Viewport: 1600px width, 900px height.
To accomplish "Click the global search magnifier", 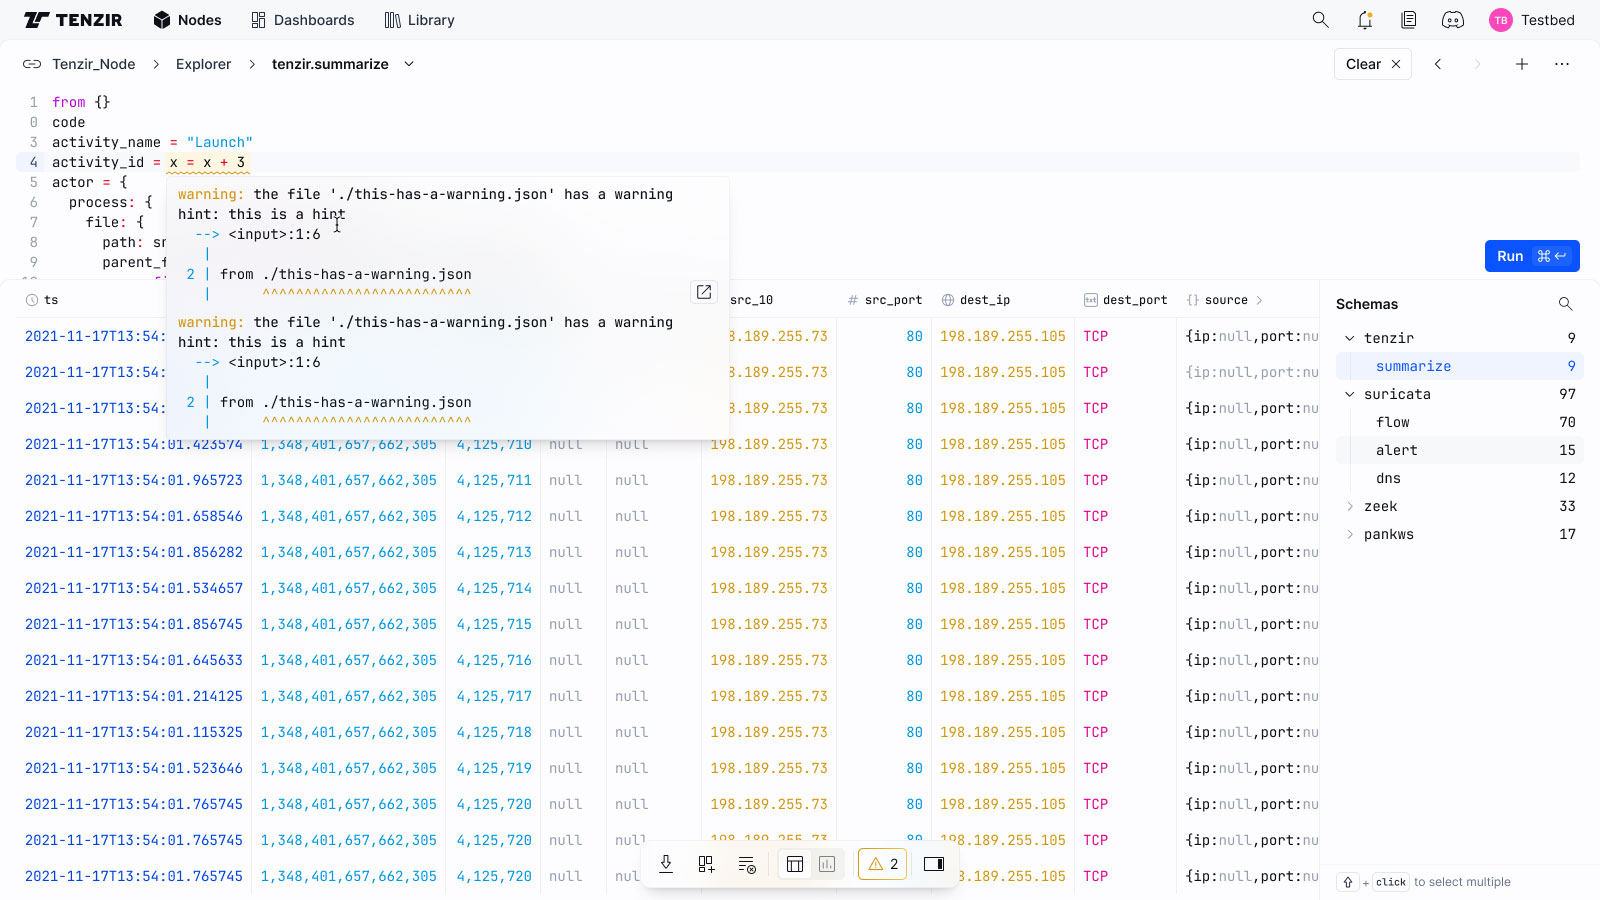I will tap(1320, 20).
